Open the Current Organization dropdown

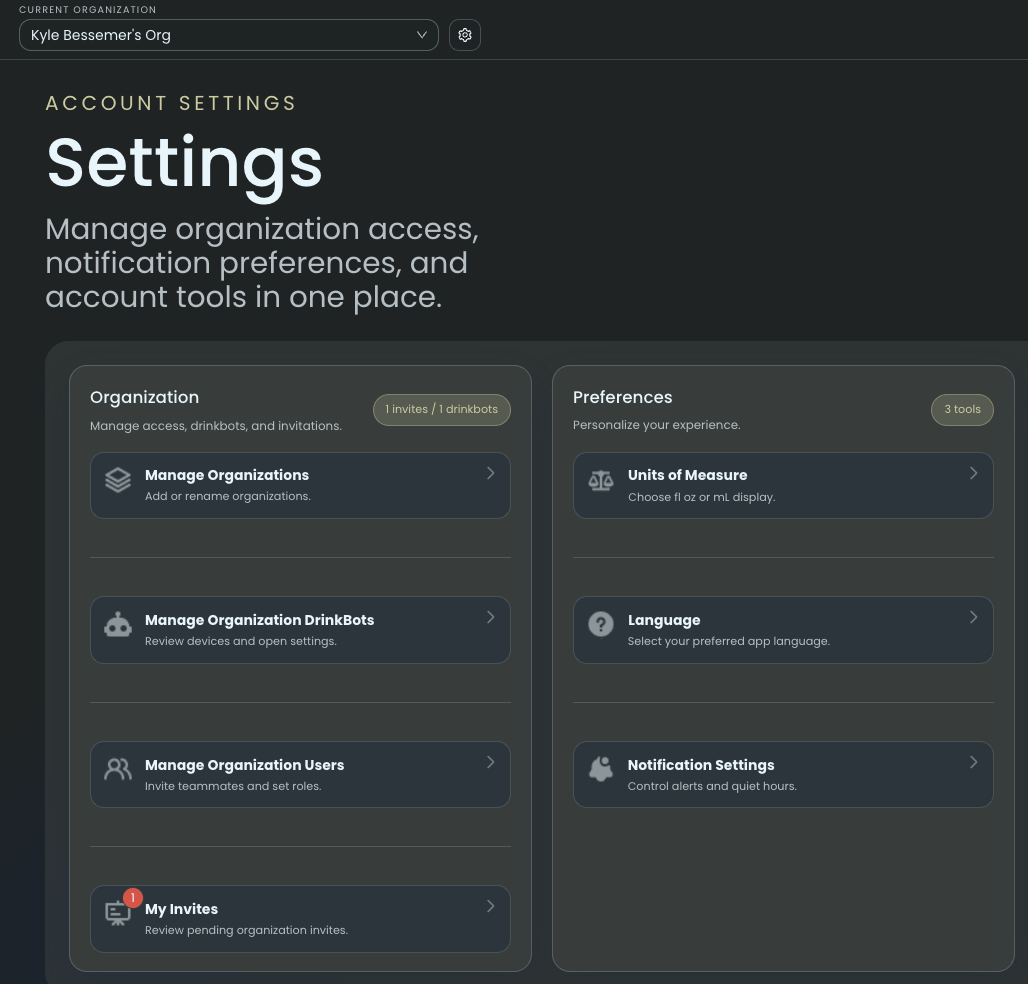pos(228,35)
